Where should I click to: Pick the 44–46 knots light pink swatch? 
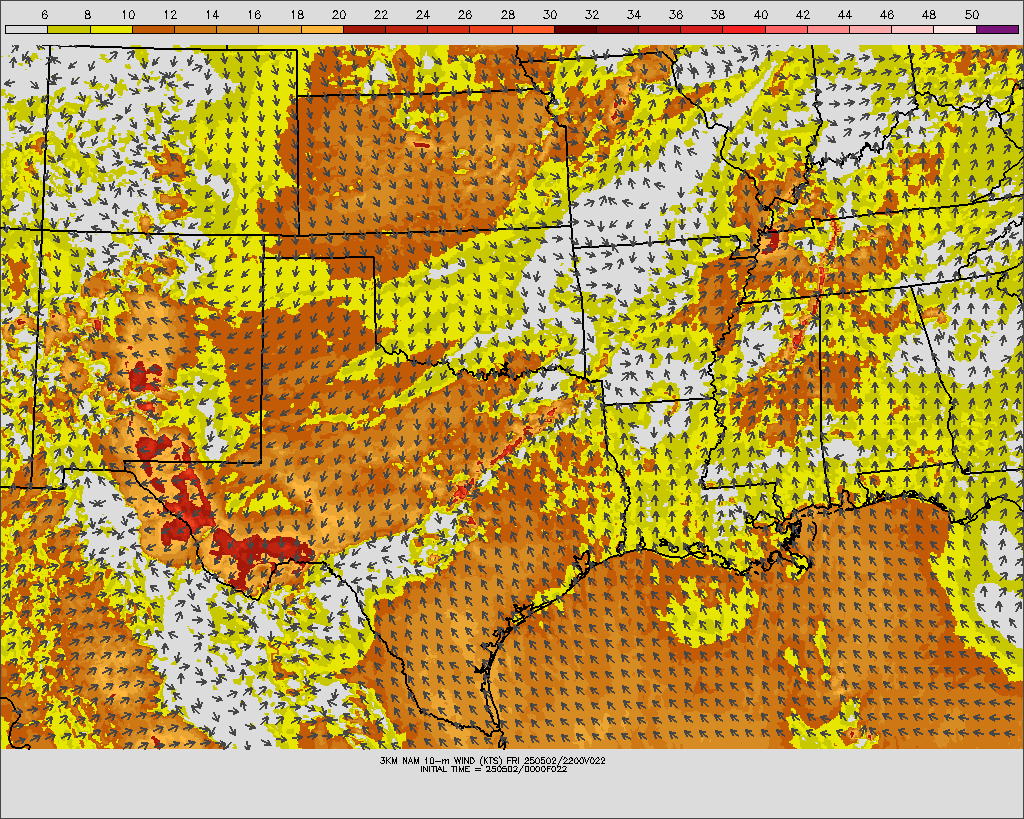coord(871,29)
